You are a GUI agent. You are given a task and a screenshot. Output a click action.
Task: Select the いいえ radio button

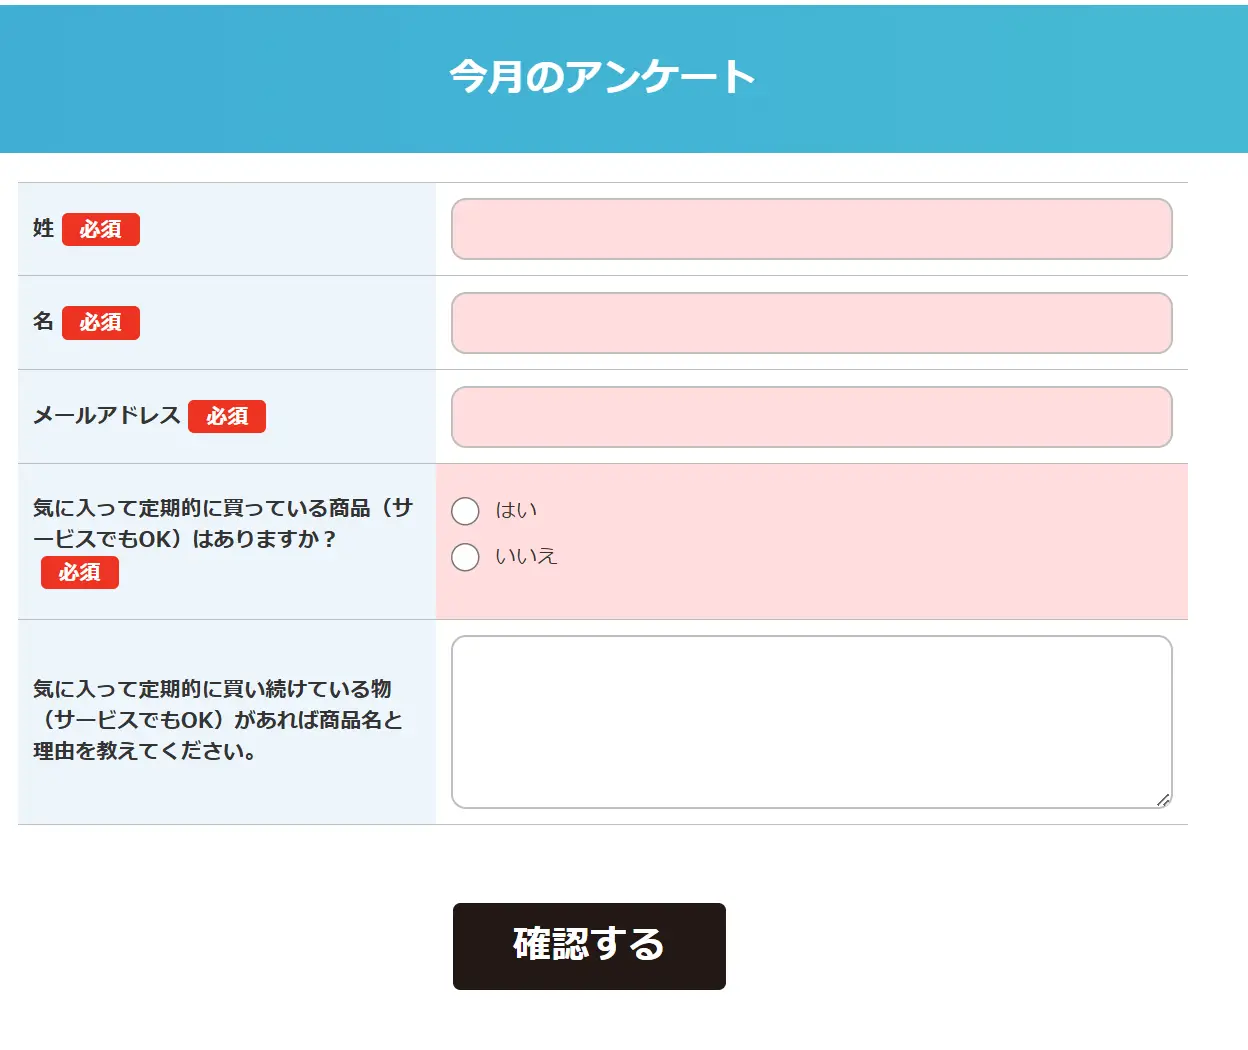(x=465, y=557)
